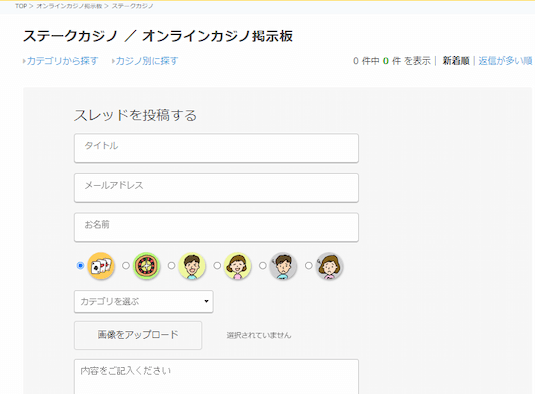Open the カテゴリを選ぶ dropdown
This screenshot has height=394, width=535.
144,302
